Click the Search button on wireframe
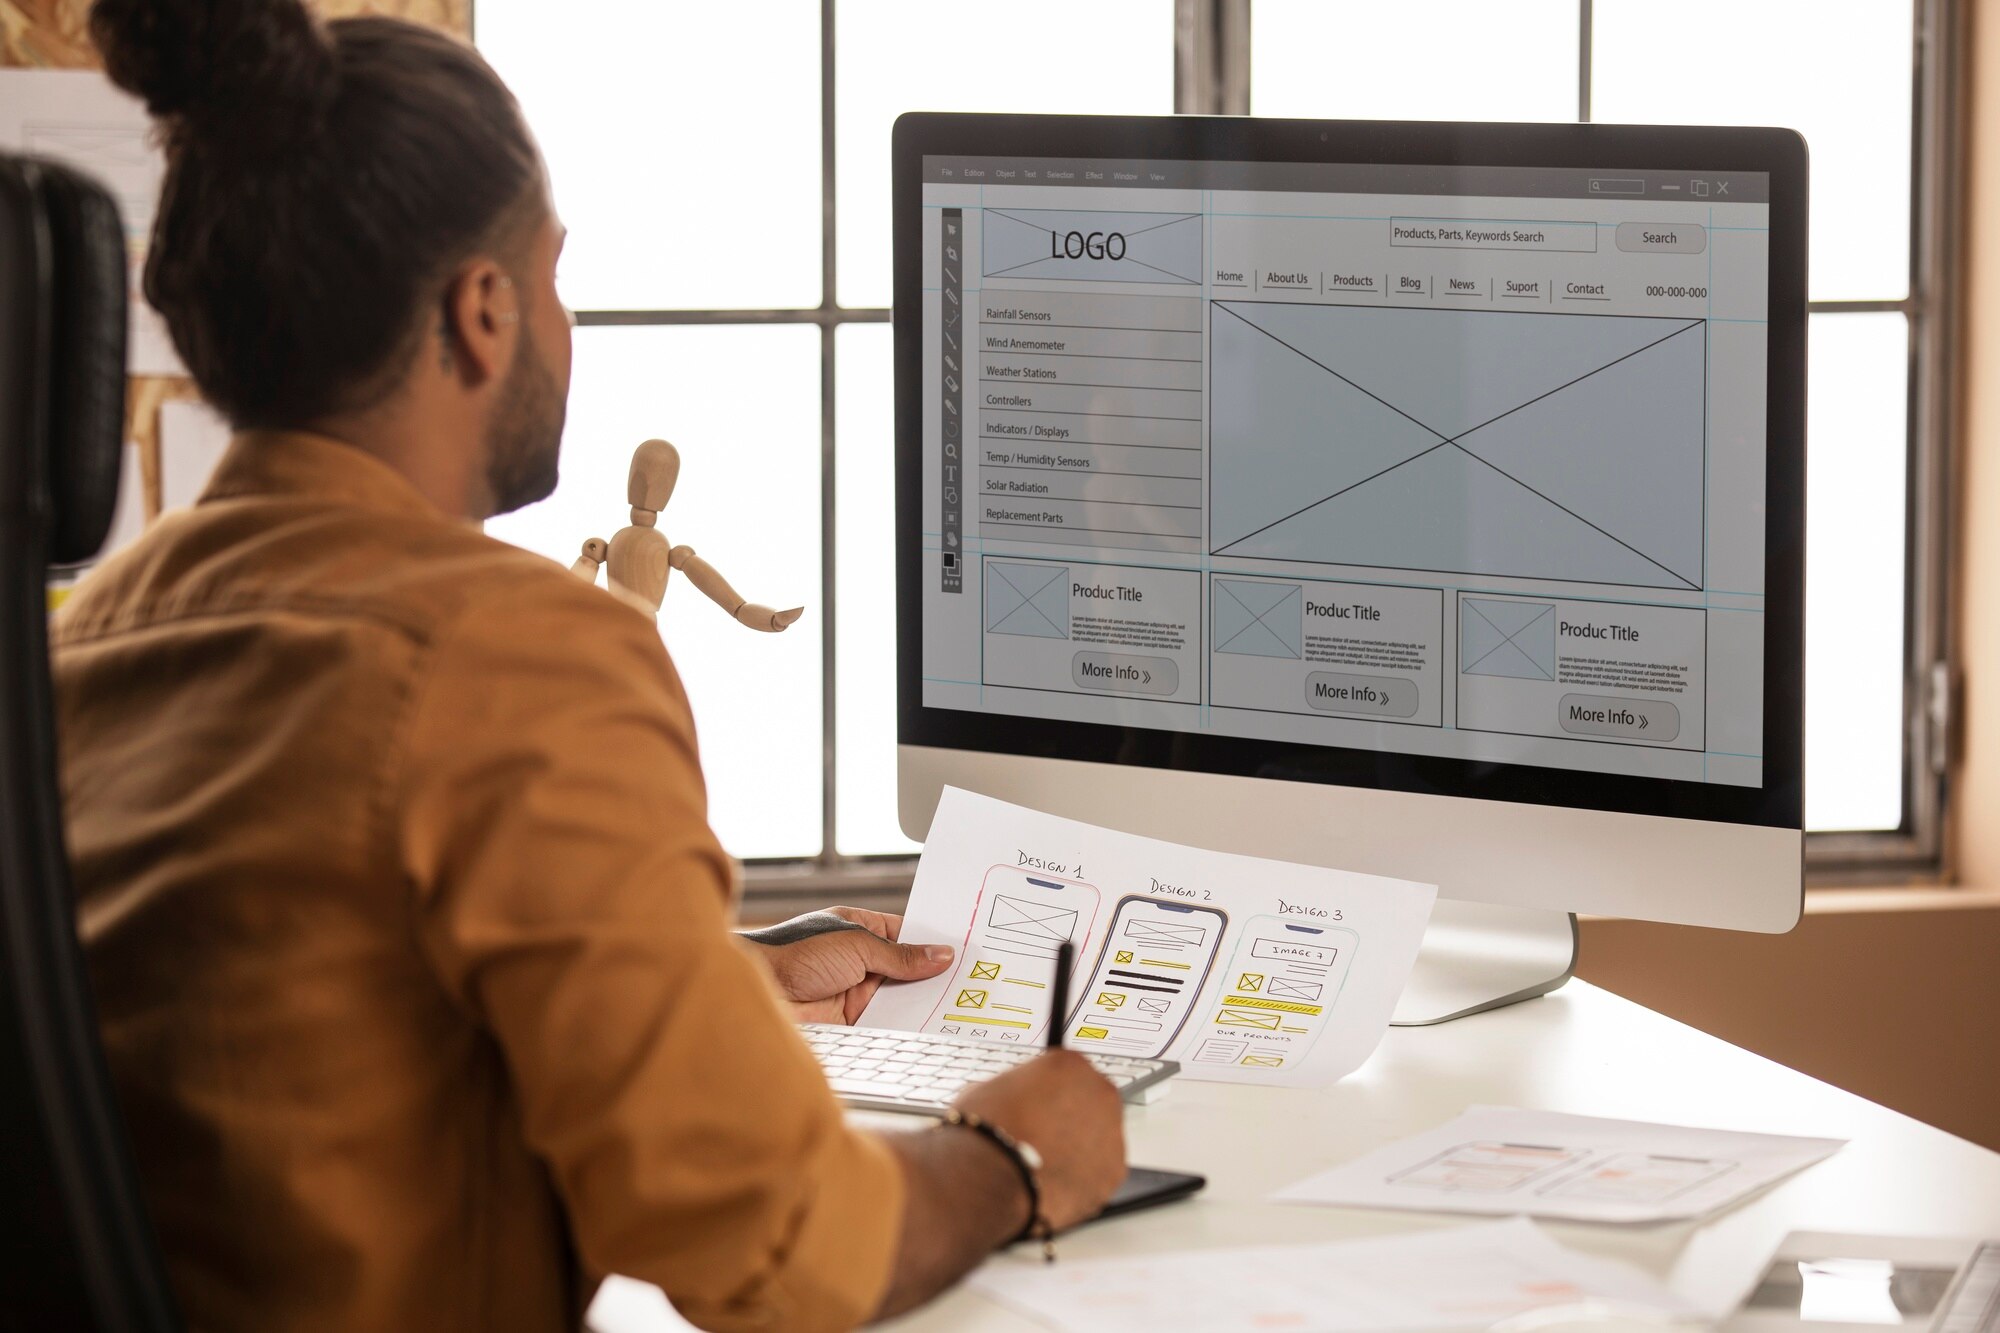Screen dimensions: 2000x1333 tap(1661, 241)
